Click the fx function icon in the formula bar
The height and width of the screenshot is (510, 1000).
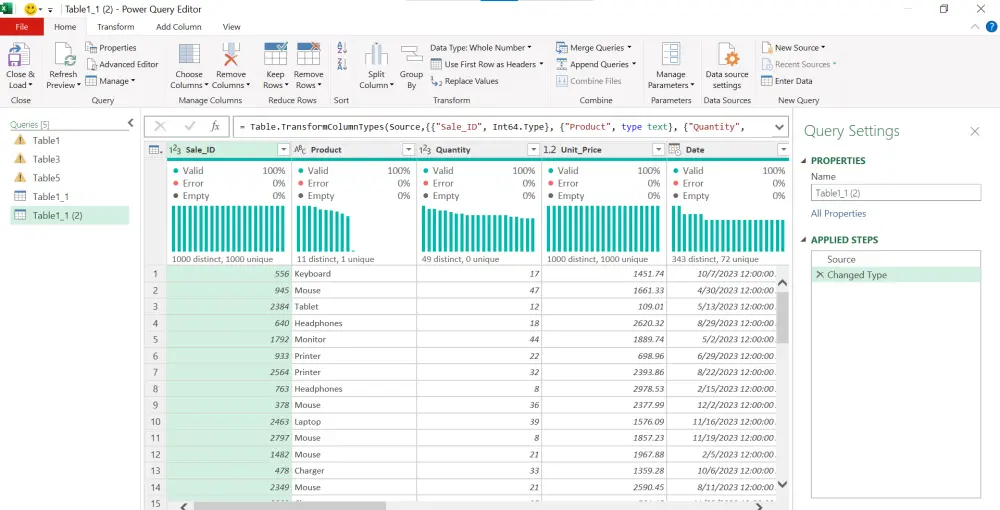[x=216, y=126]
